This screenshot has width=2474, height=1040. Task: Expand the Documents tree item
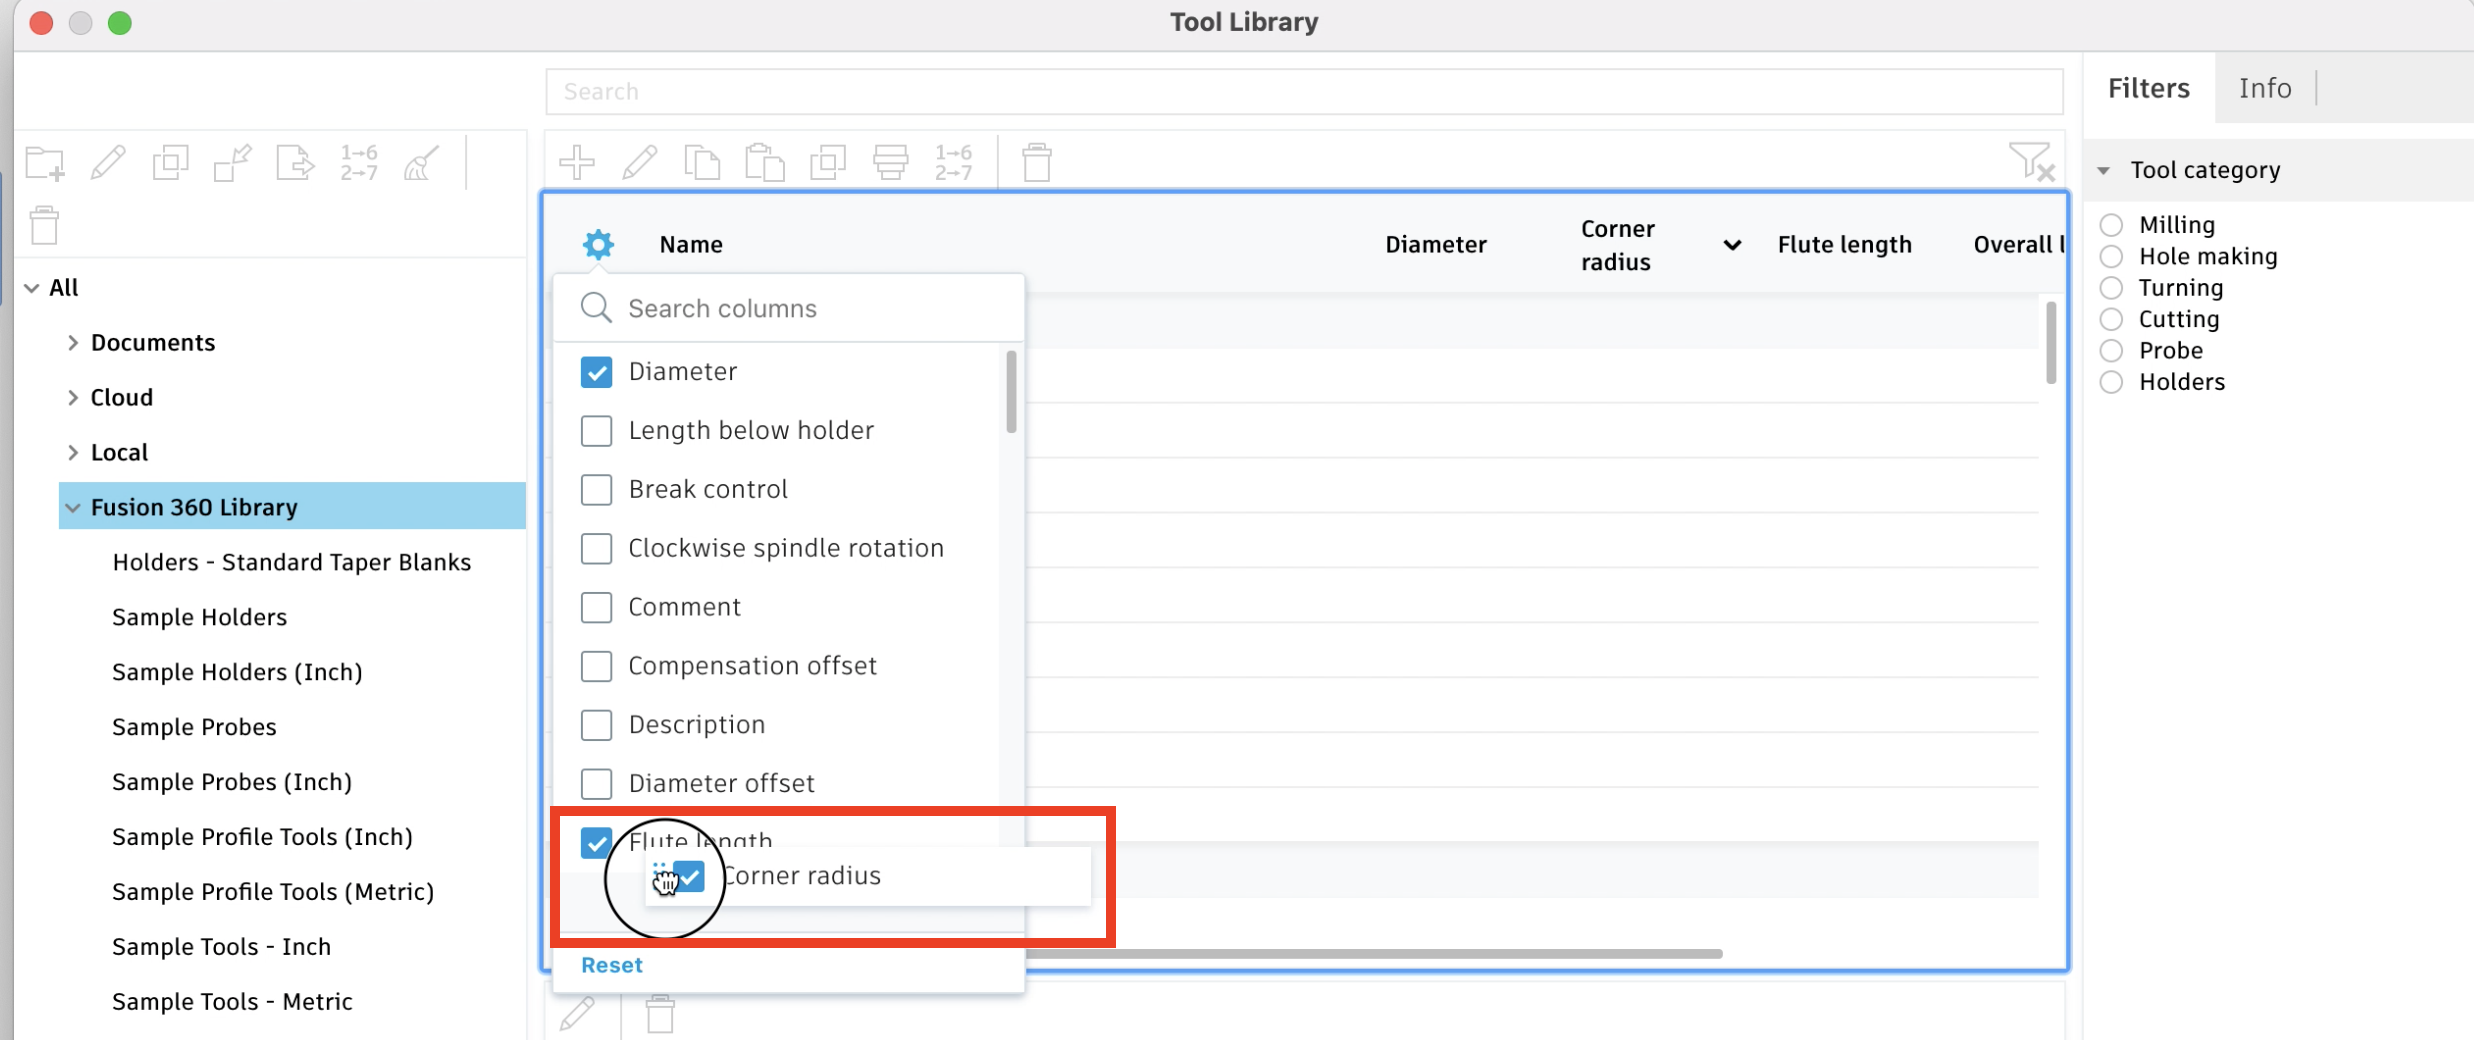click(73, 342)
